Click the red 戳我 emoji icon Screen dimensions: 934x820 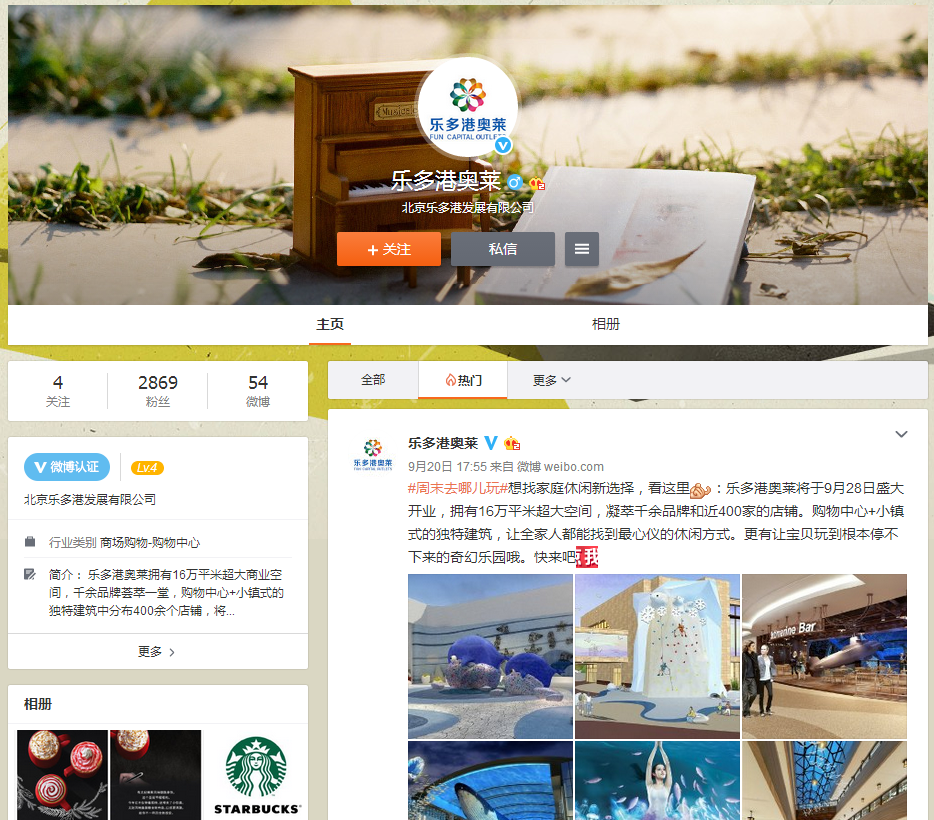click(x=587, y=557)
